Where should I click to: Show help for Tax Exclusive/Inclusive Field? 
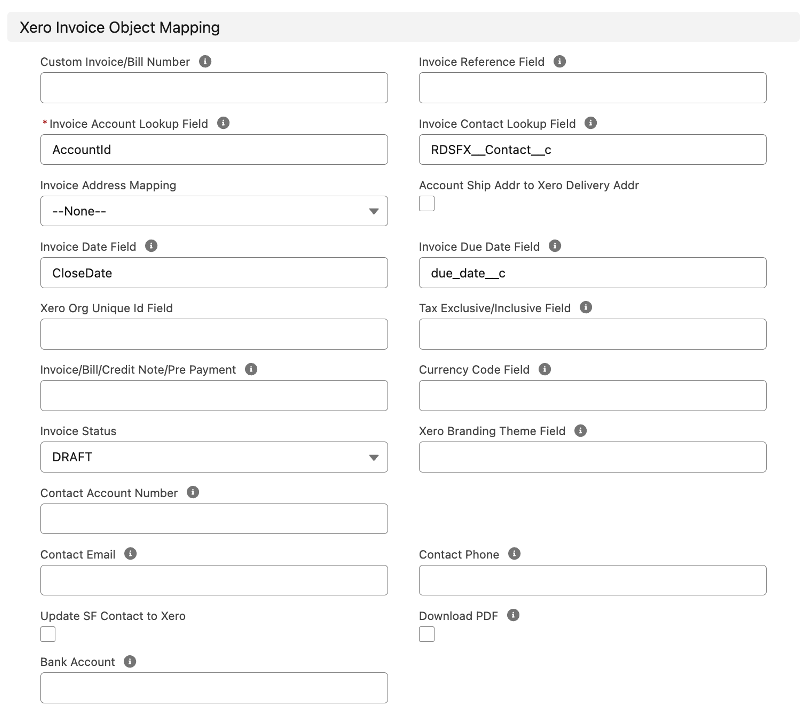click(x=586, y=308)
